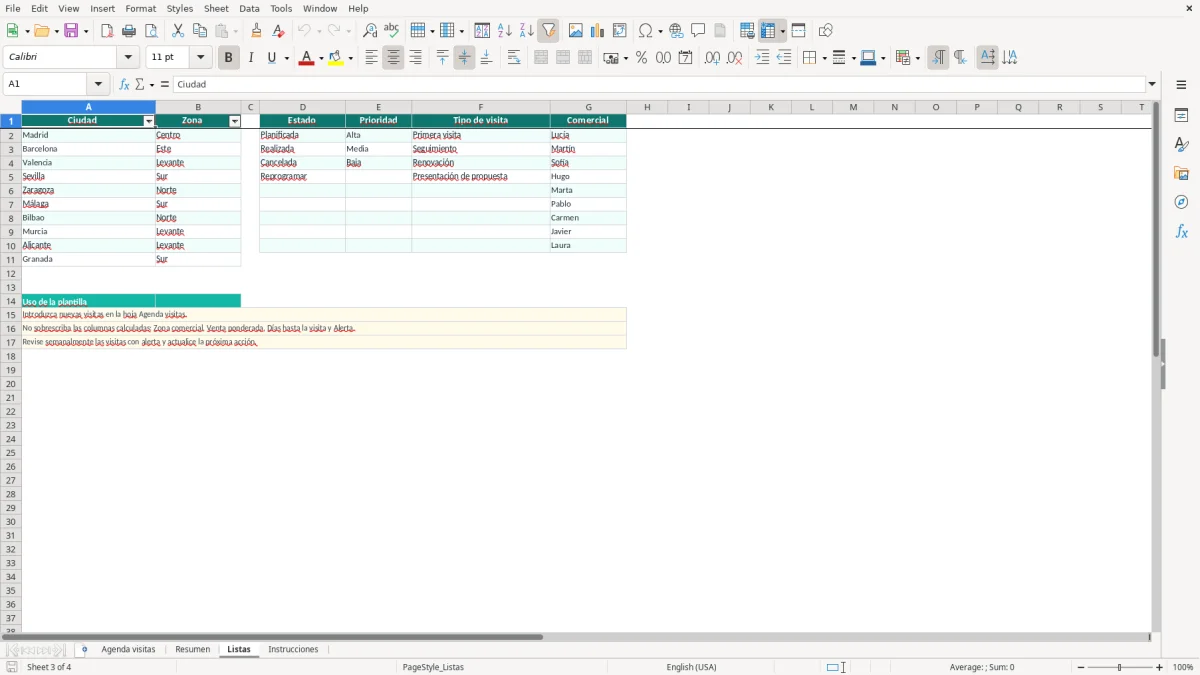The width and height of the screenshot is (1200, 675).
Task: Open the Sidebar Styles panel
Action: point(1181,144)
